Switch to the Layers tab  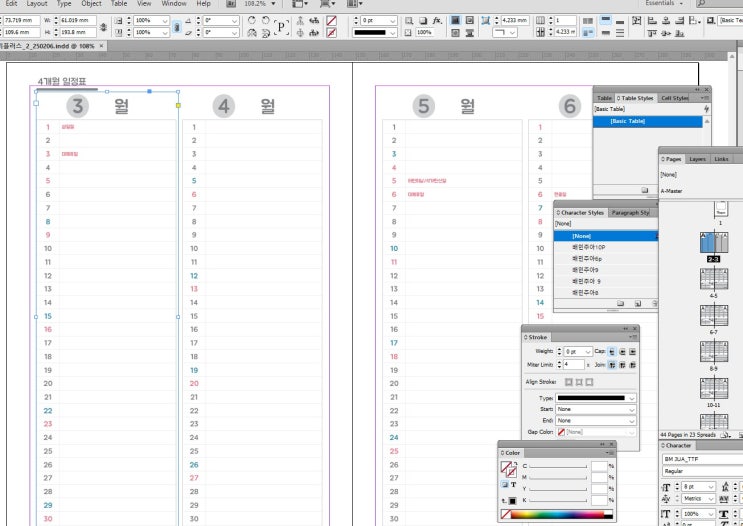(x=697, y=159)
